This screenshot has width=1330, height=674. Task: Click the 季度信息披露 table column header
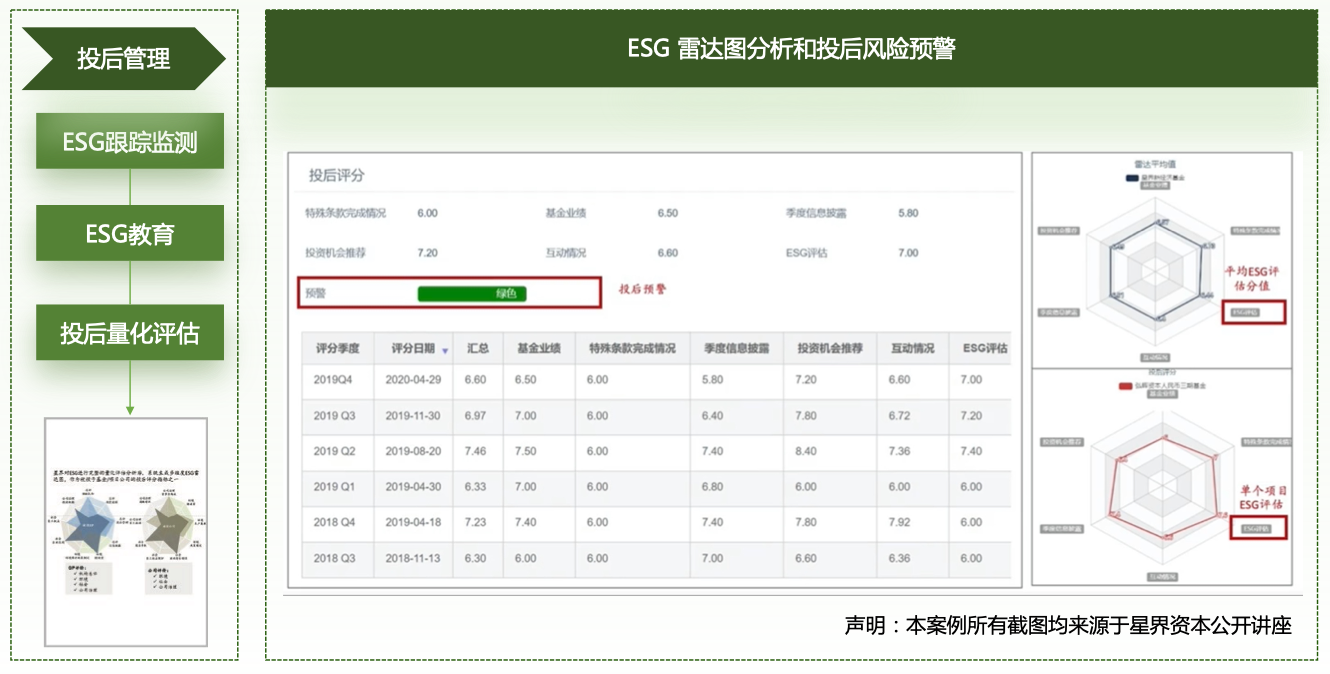[736, 349]
